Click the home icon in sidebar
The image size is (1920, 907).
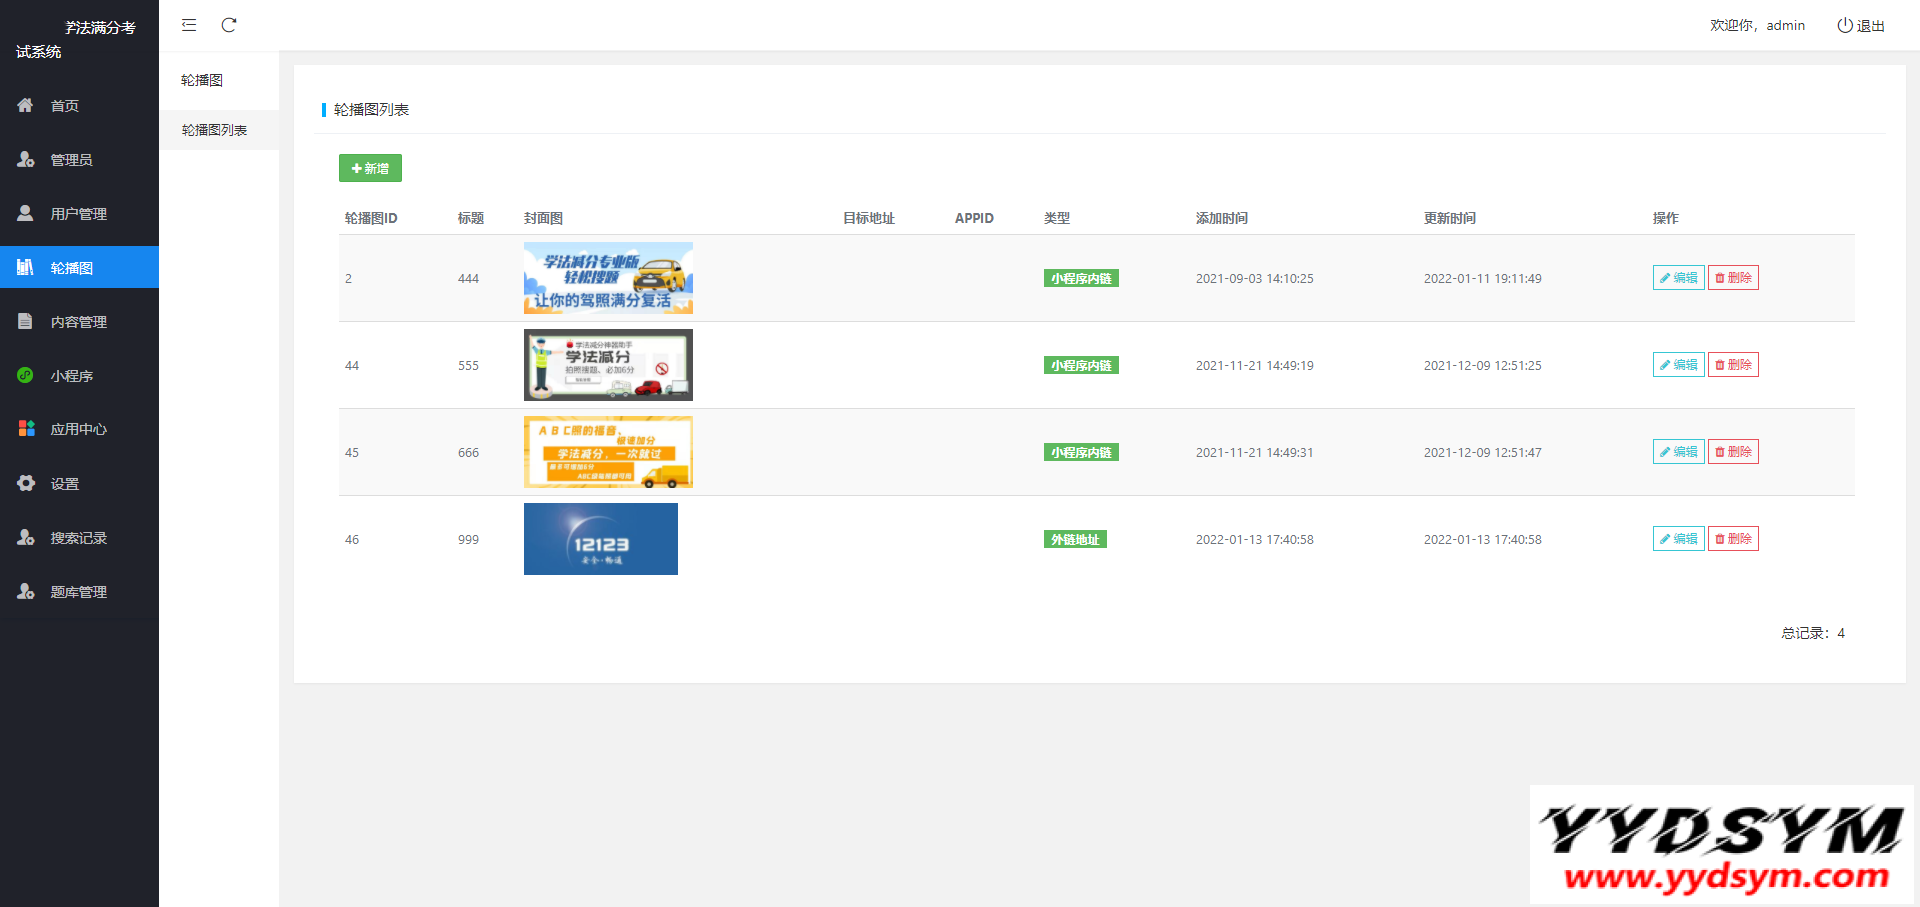tap(26, 105)
